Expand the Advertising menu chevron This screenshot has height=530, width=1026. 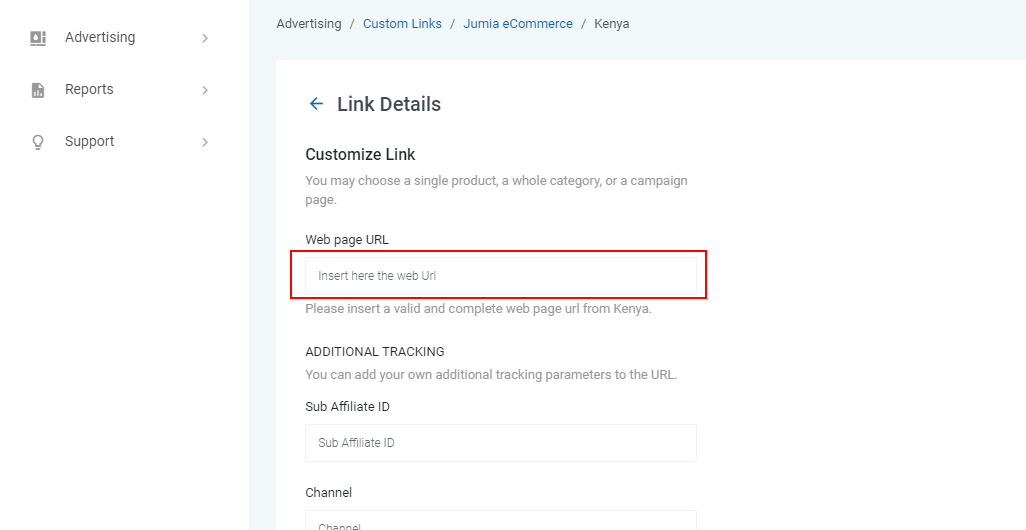click(205, 38)
